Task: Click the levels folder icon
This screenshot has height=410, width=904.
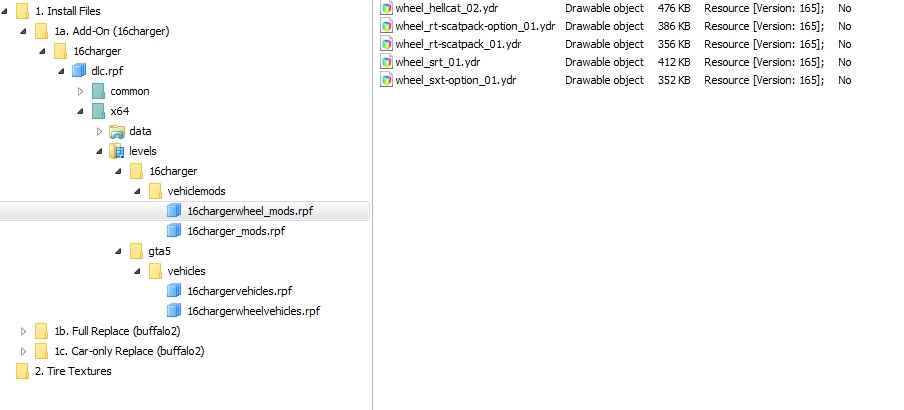Action: click(117, 151)
